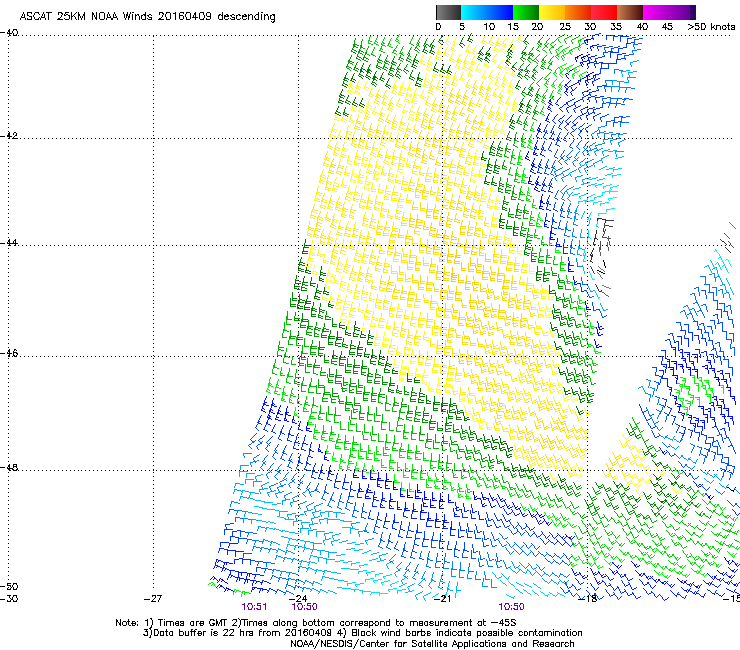Click the '25' legend scale label
The width and height of the screenshot is (740, 650).
(x=565, y=27)
